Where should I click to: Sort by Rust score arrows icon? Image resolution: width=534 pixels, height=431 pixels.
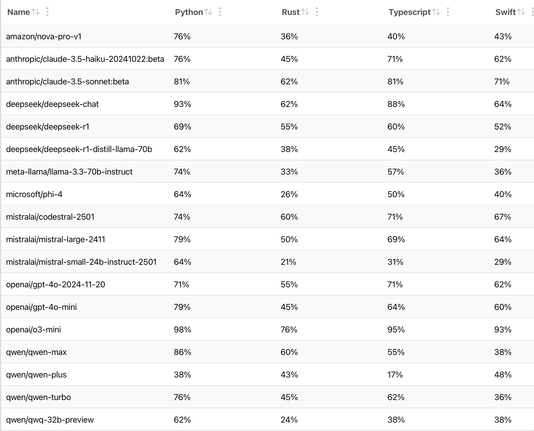point(305,12)
